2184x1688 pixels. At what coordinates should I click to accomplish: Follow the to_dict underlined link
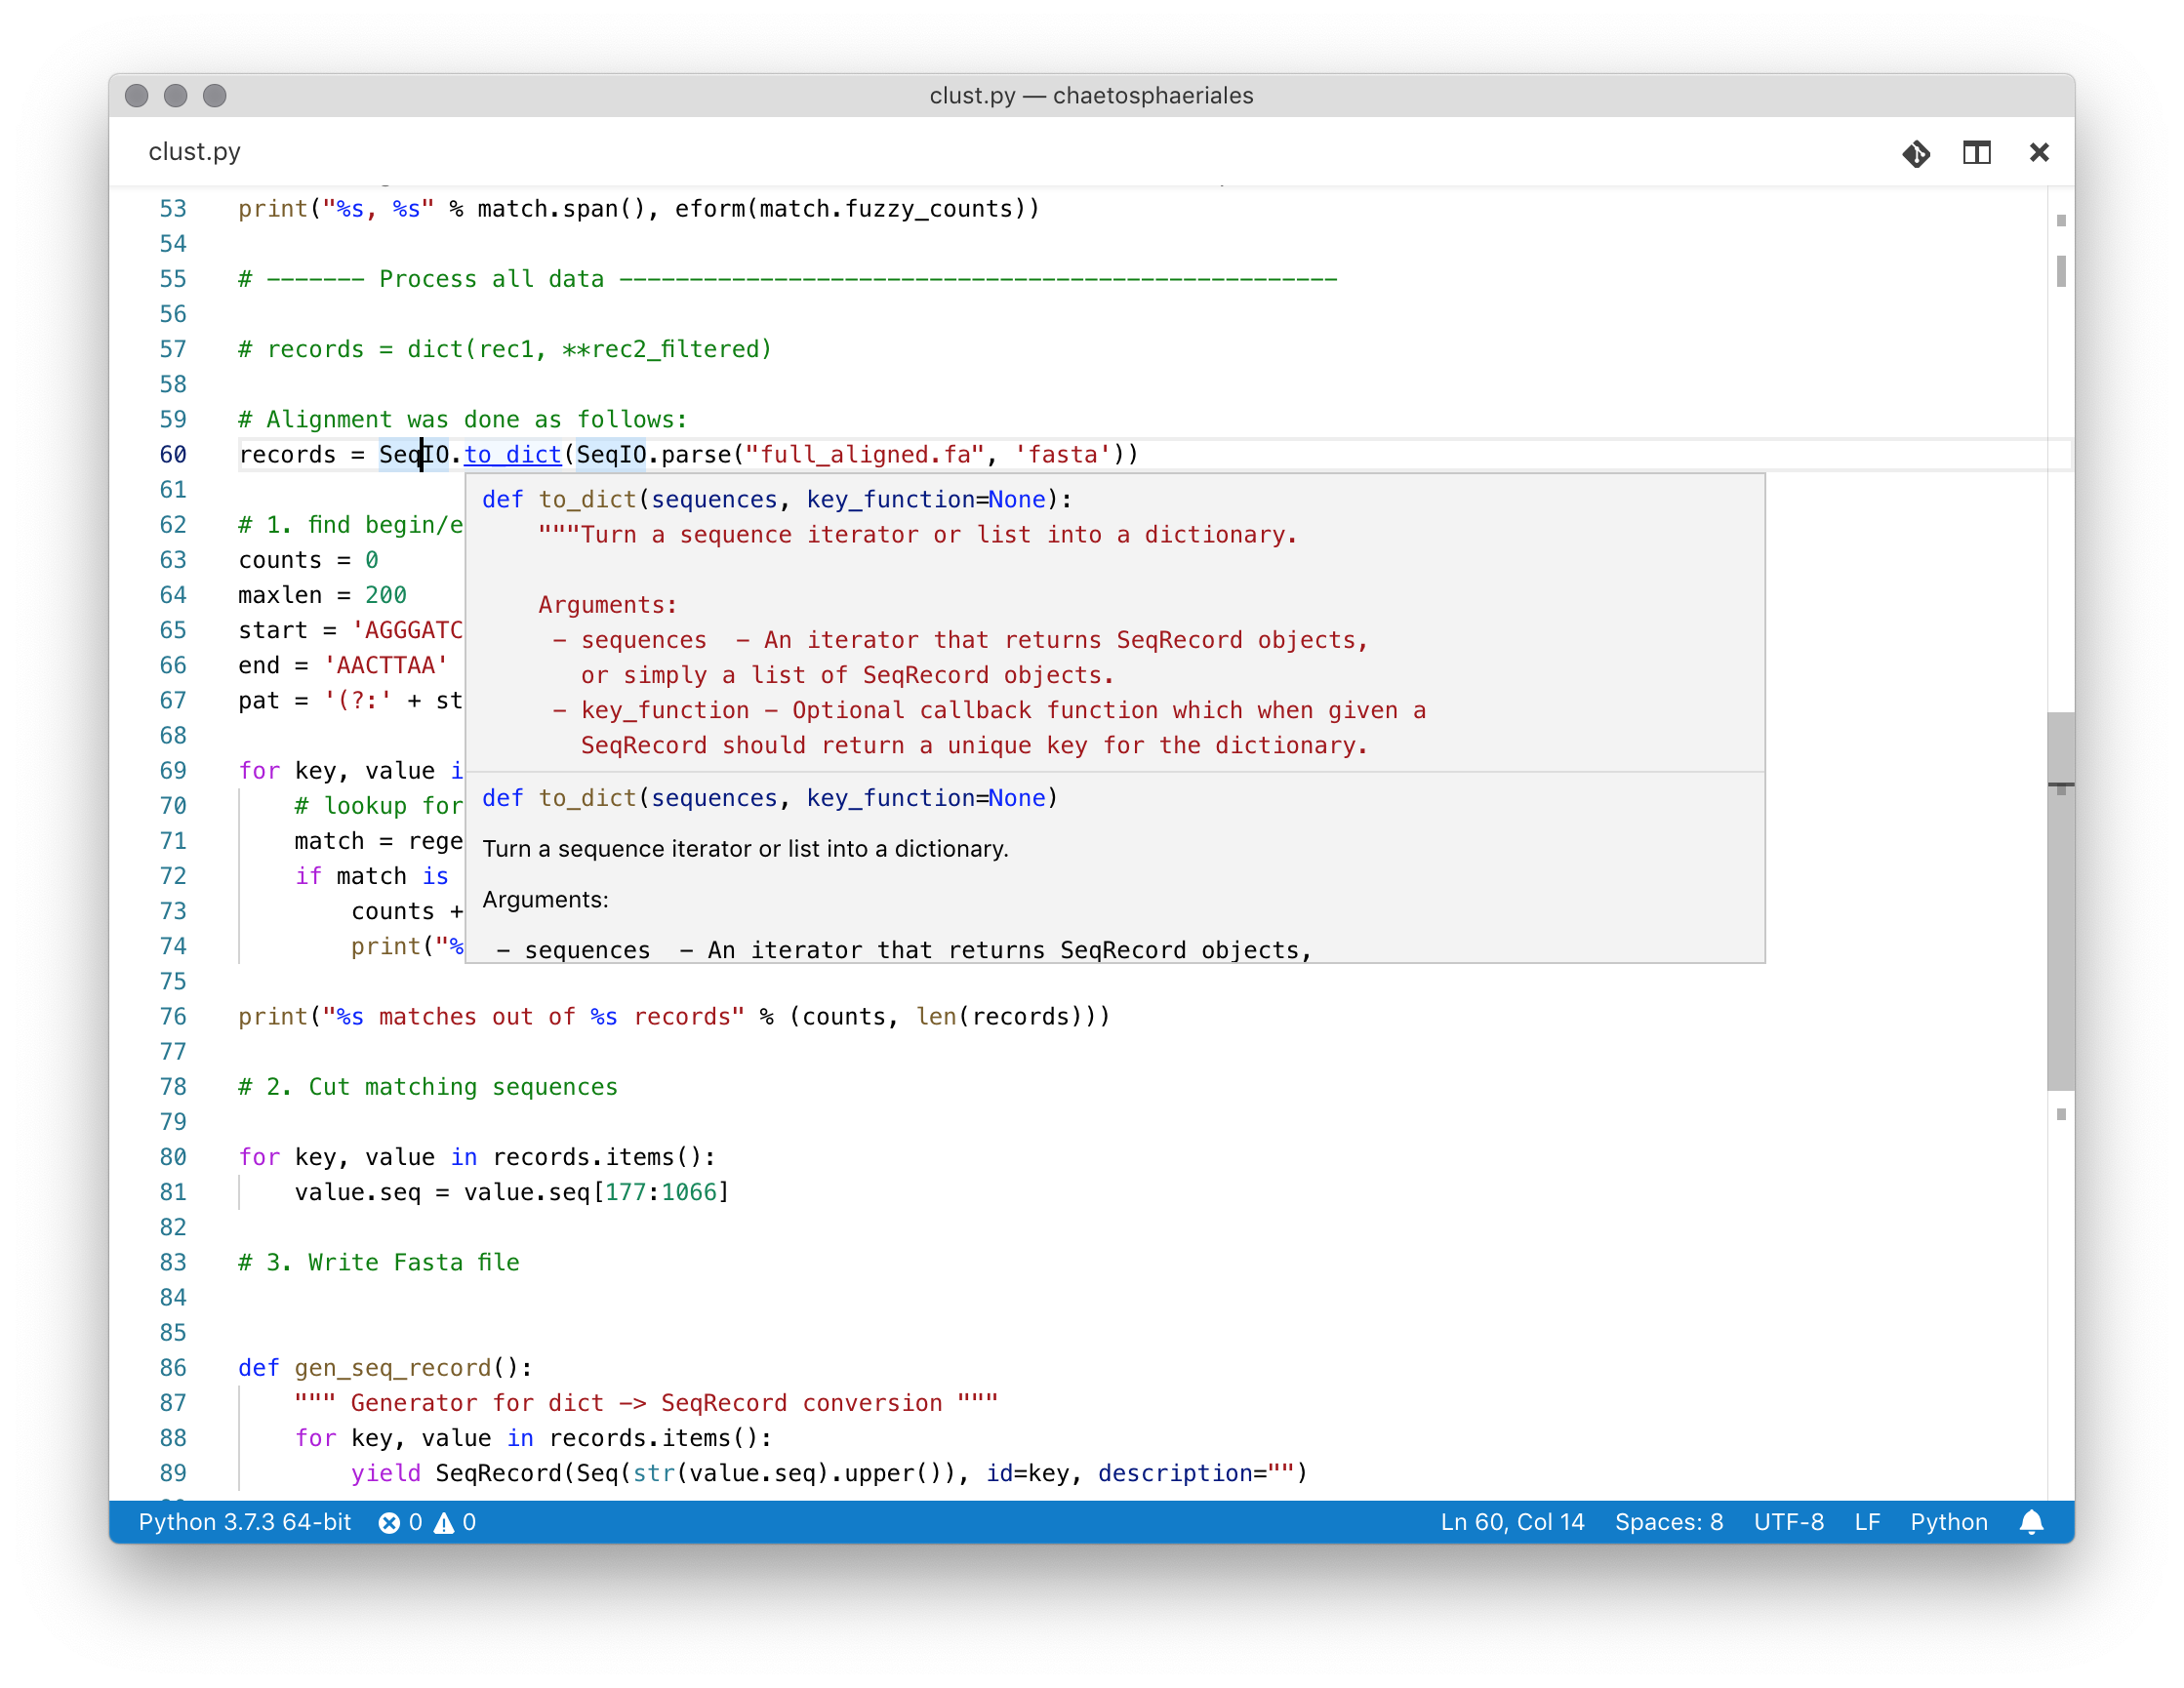512,455
